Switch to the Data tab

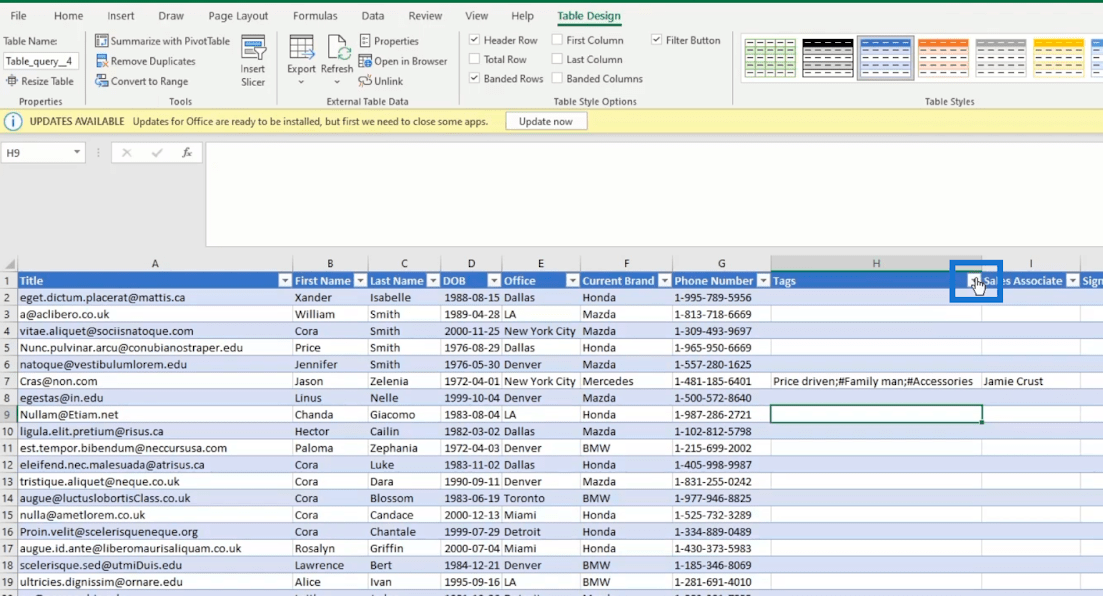coord(373,15)
